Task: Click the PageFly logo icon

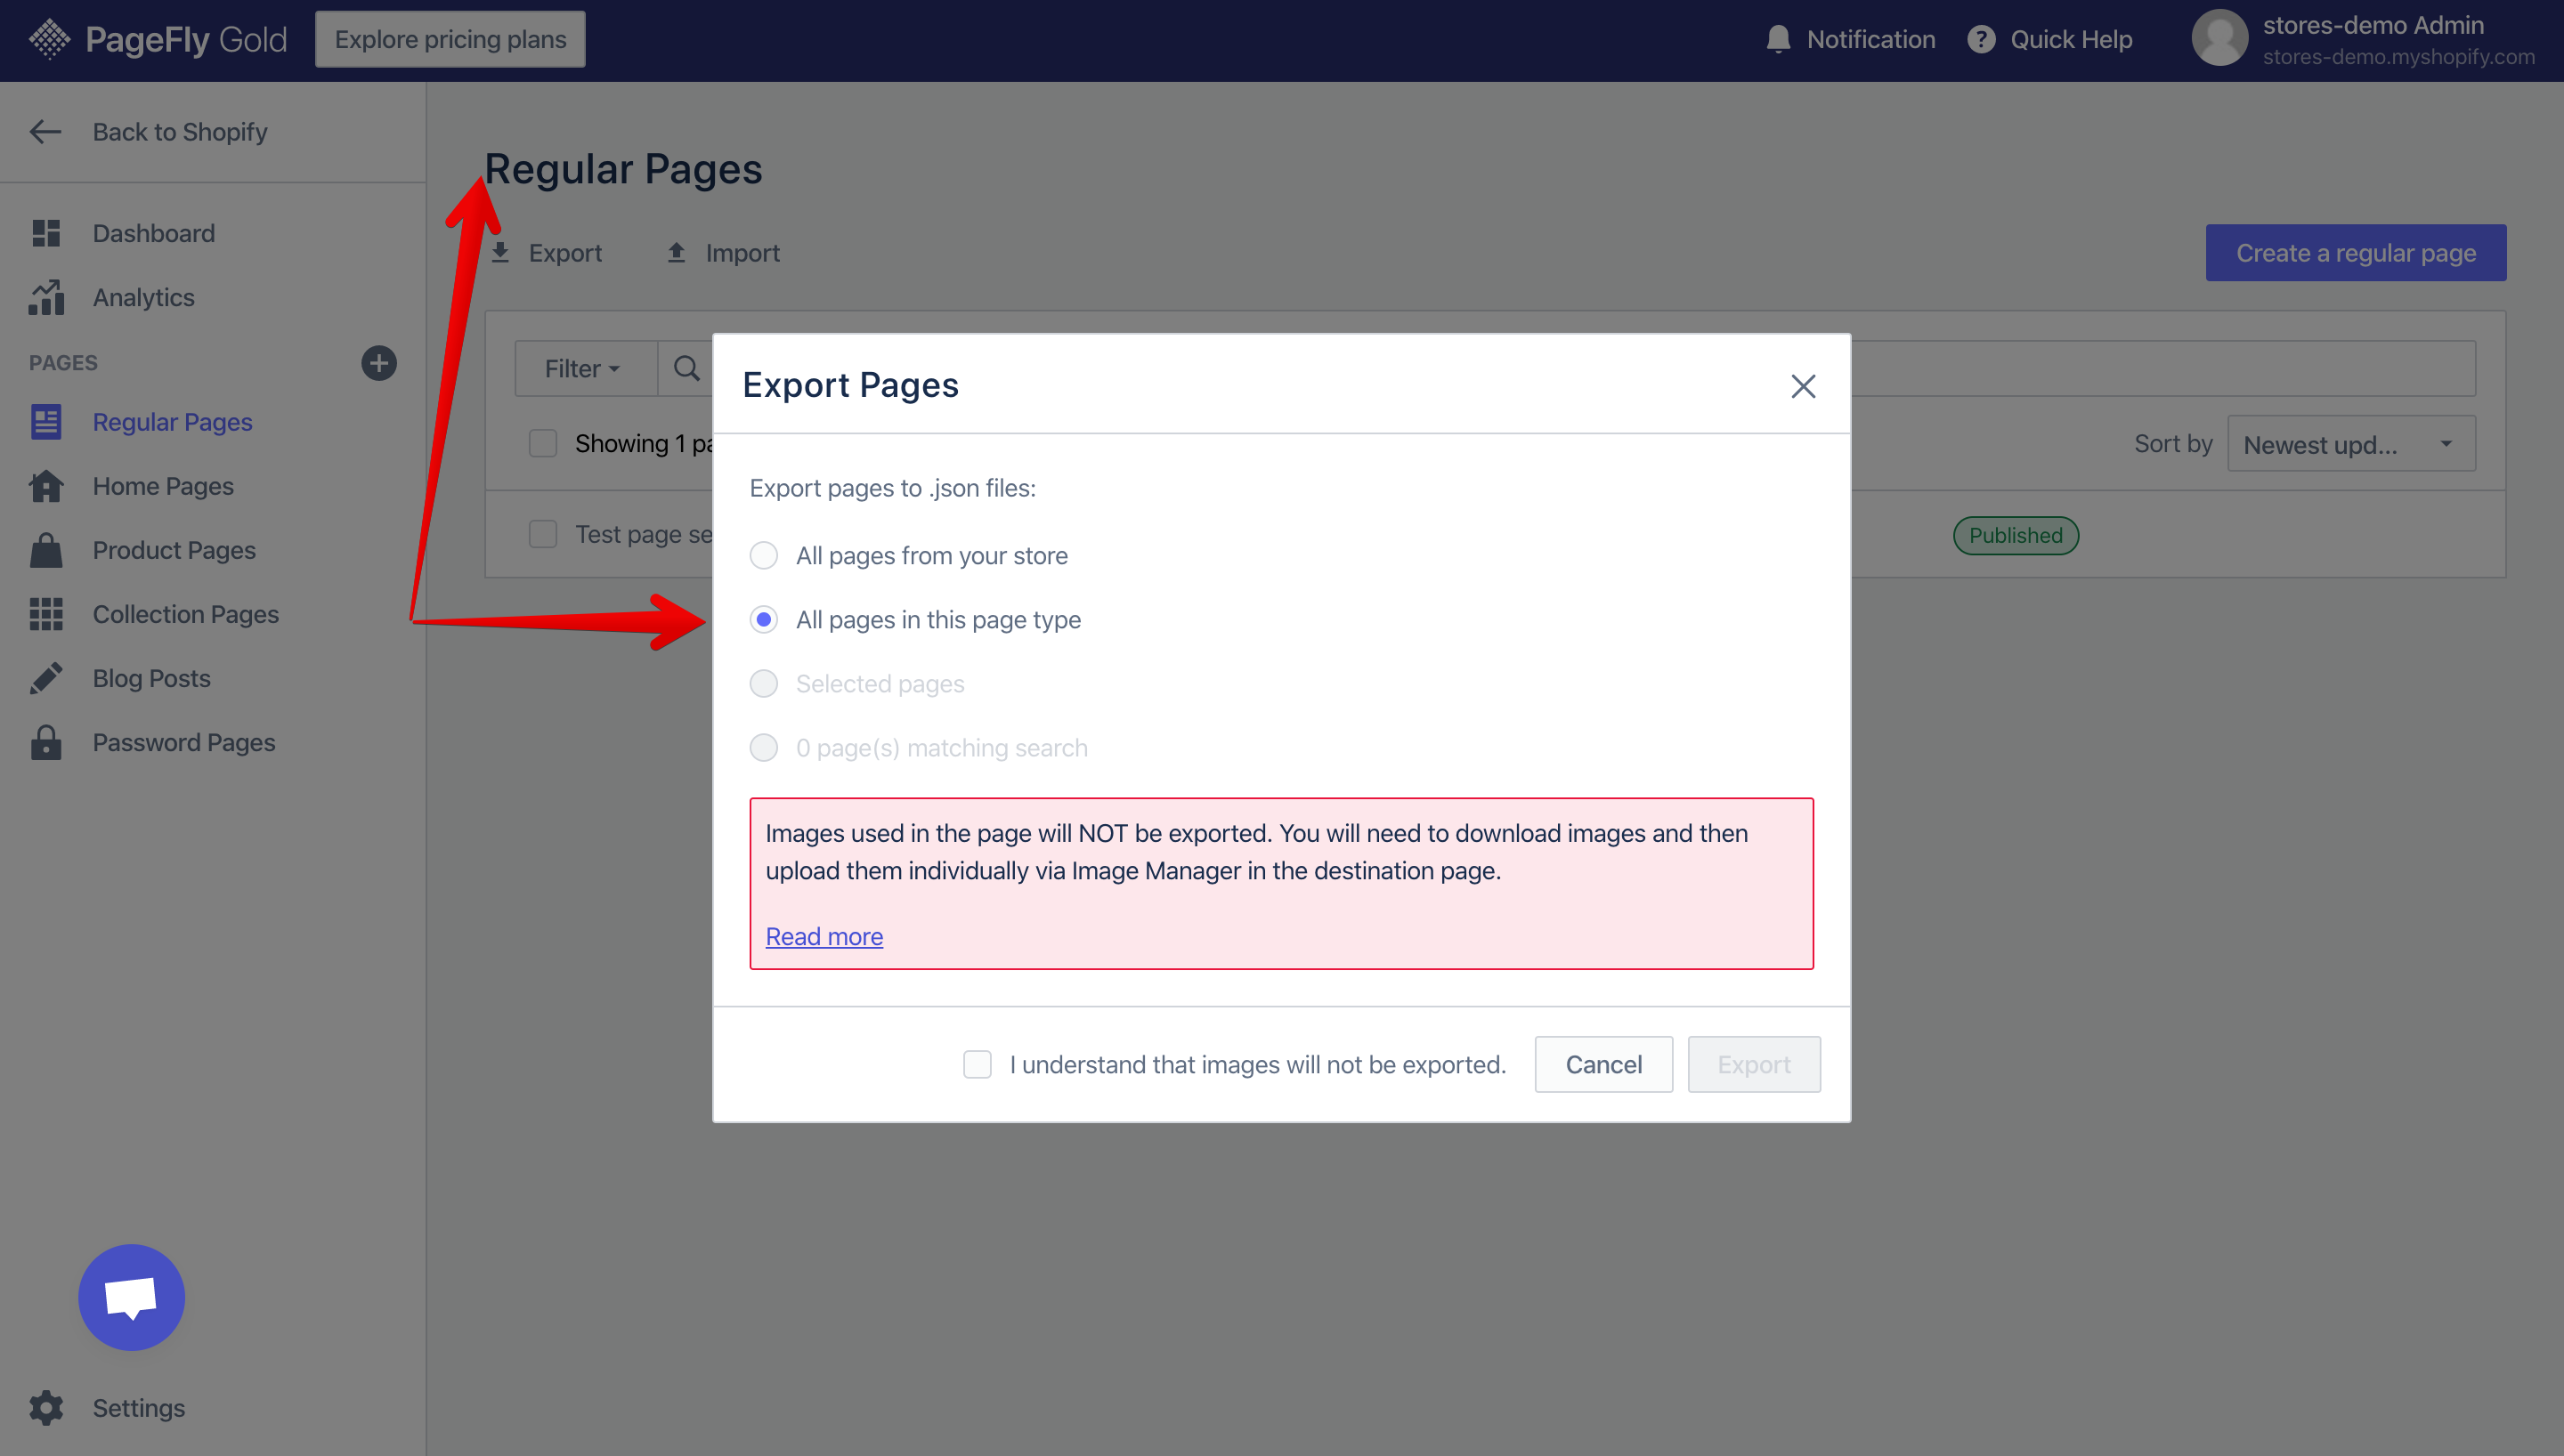Action: 49,40
